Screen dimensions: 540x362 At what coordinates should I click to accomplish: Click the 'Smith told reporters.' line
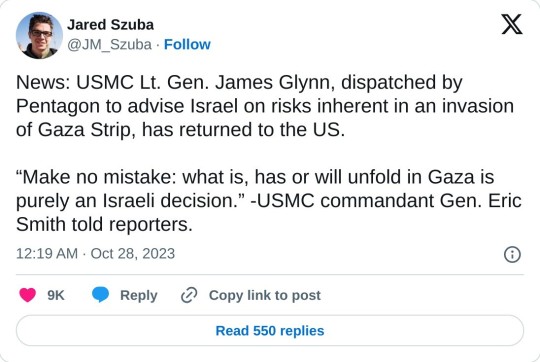click(x=104, y=225)
